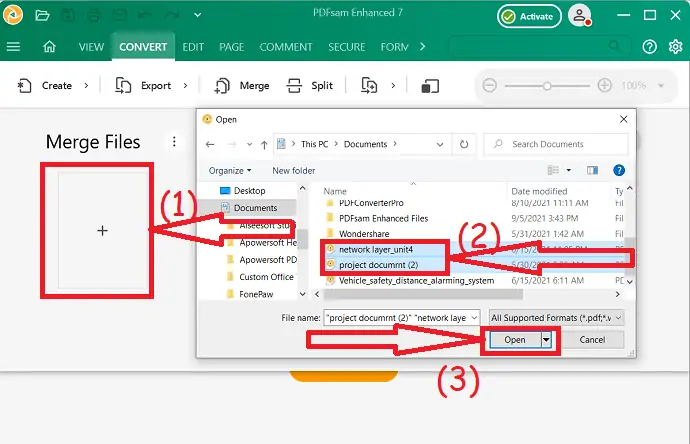Click the insert pages icon

tap(369, 85)
